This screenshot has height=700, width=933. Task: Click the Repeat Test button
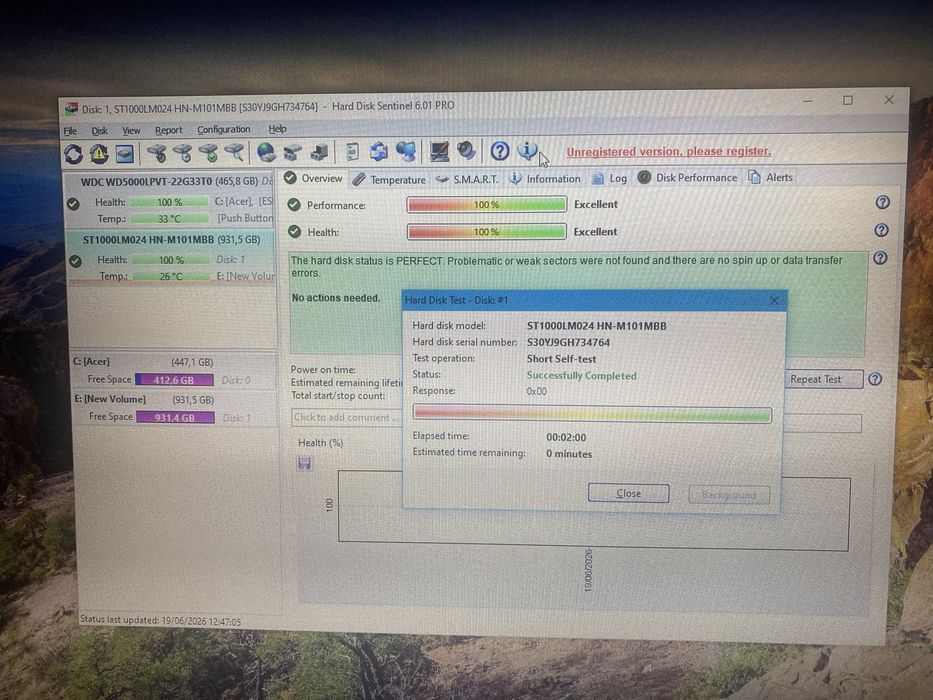[x=824, y=379]
